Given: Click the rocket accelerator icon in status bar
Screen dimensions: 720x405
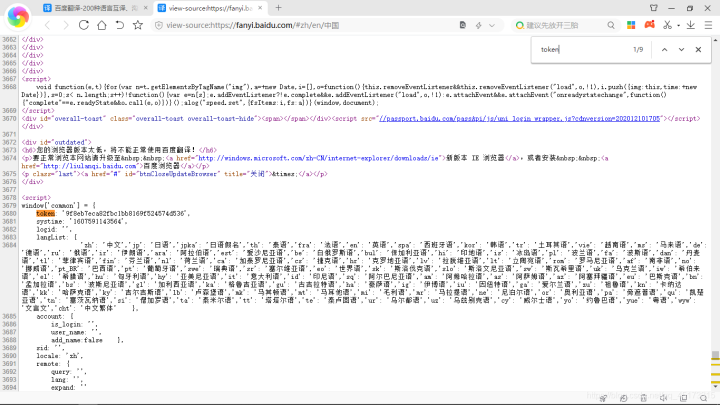Looking at the screenshot, I should pos(603,398).
